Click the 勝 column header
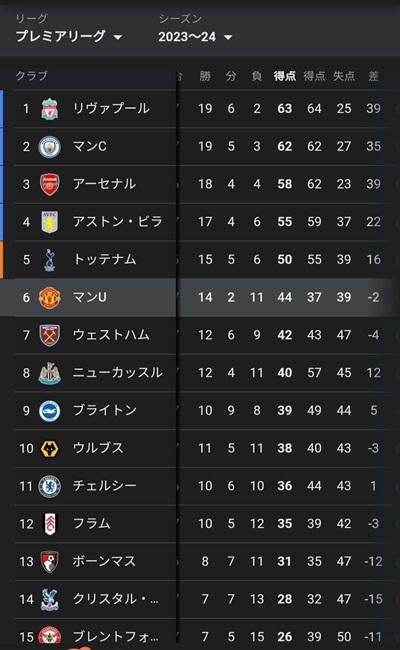Screen dimensions: 400x650 205,76
